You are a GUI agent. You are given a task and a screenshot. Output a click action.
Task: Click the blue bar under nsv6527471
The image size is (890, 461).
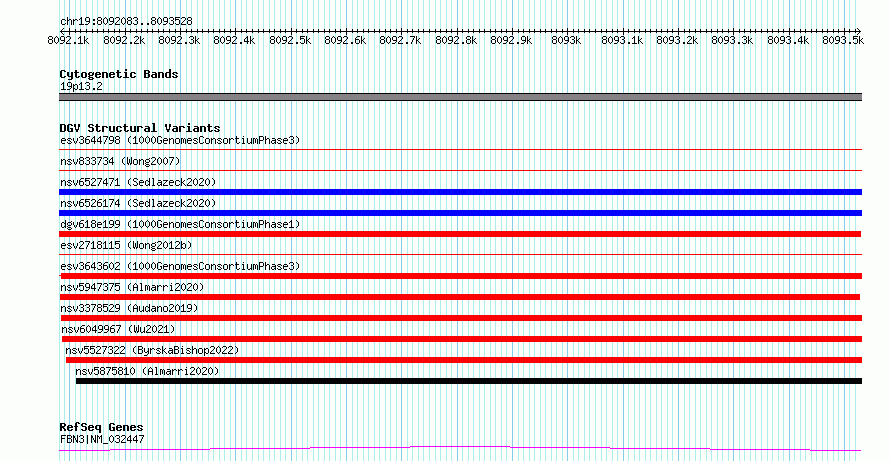click(460, 192)
